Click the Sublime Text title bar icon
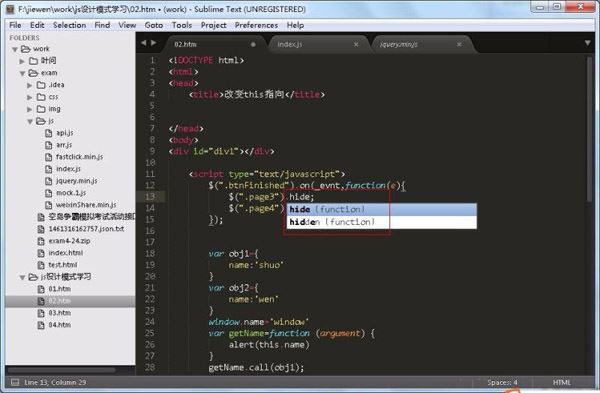Viewport: 600px width, 393px height. pyautogui.click(x=10, y=9)
